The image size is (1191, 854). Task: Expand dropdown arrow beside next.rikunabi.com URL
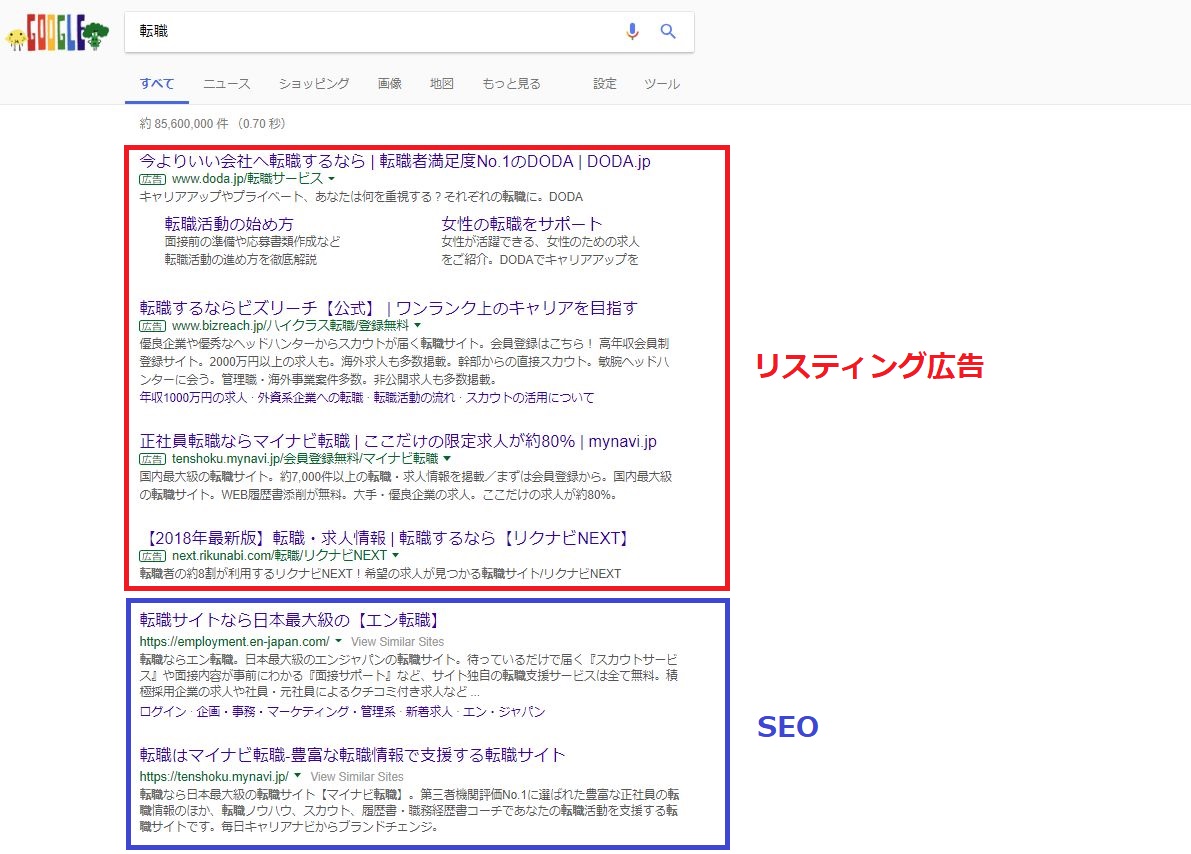[x=396, y=555]
